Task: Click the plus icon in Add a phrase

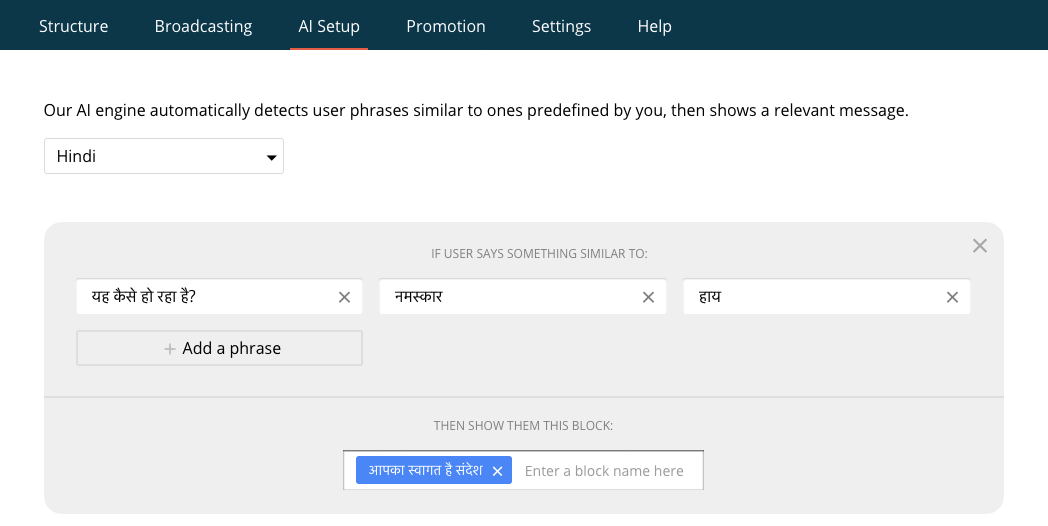Action: pyautogui.click(x=170, y=349)
